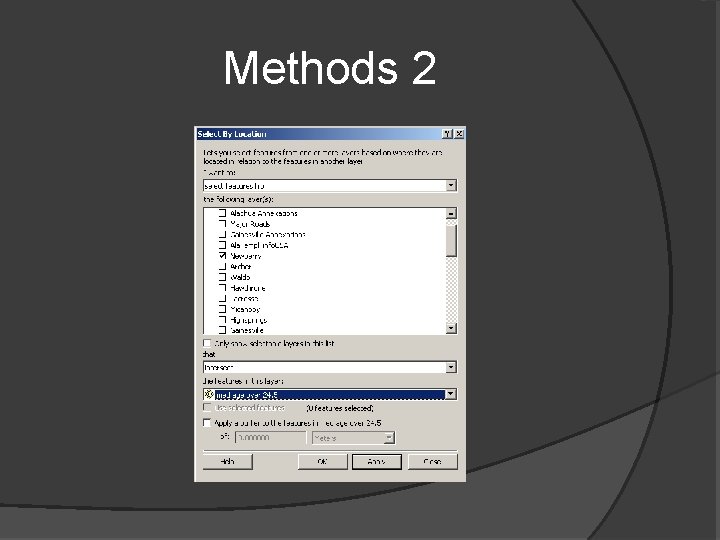
Task: Open the 'that' intersect method dropdown
Action: point(451,367)
